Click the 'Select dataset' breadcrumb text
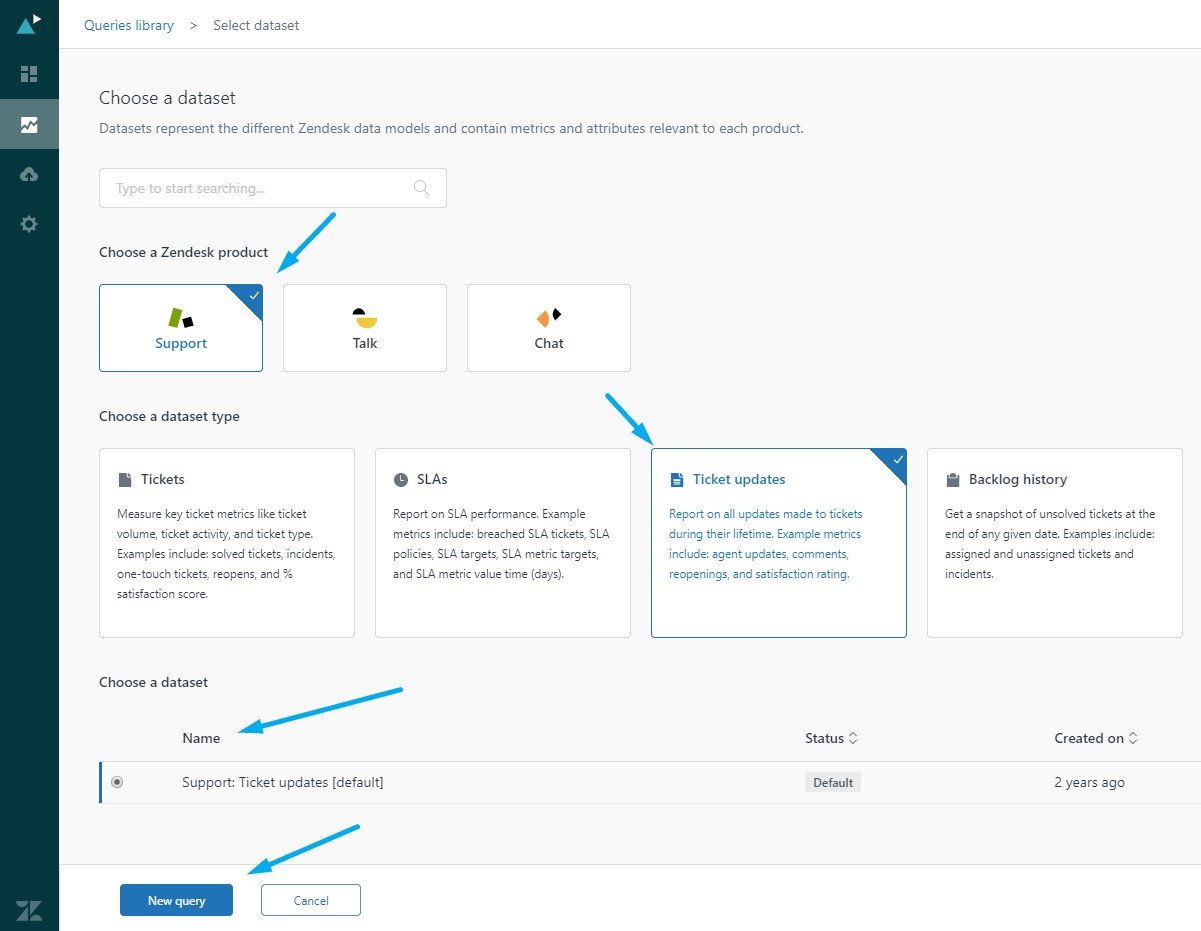Image resolution: width=1201 pixels, height=931 pixels. (x=256, y=25)
